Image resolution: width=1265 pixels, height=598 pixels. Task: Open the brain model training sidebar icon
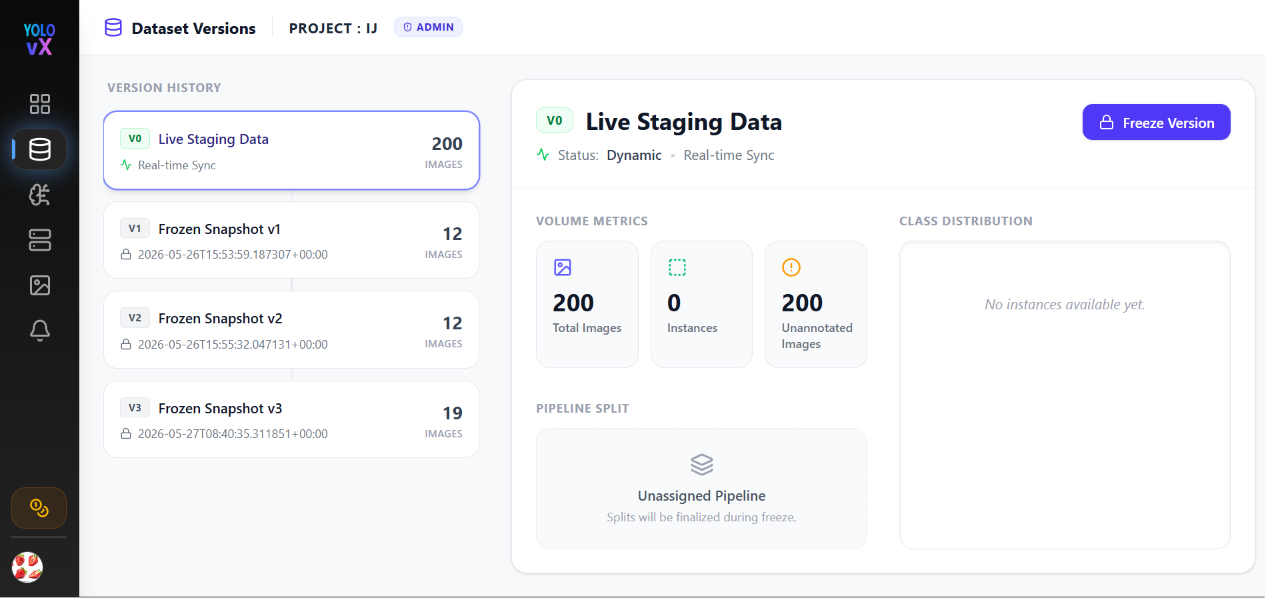click(40, 195)
